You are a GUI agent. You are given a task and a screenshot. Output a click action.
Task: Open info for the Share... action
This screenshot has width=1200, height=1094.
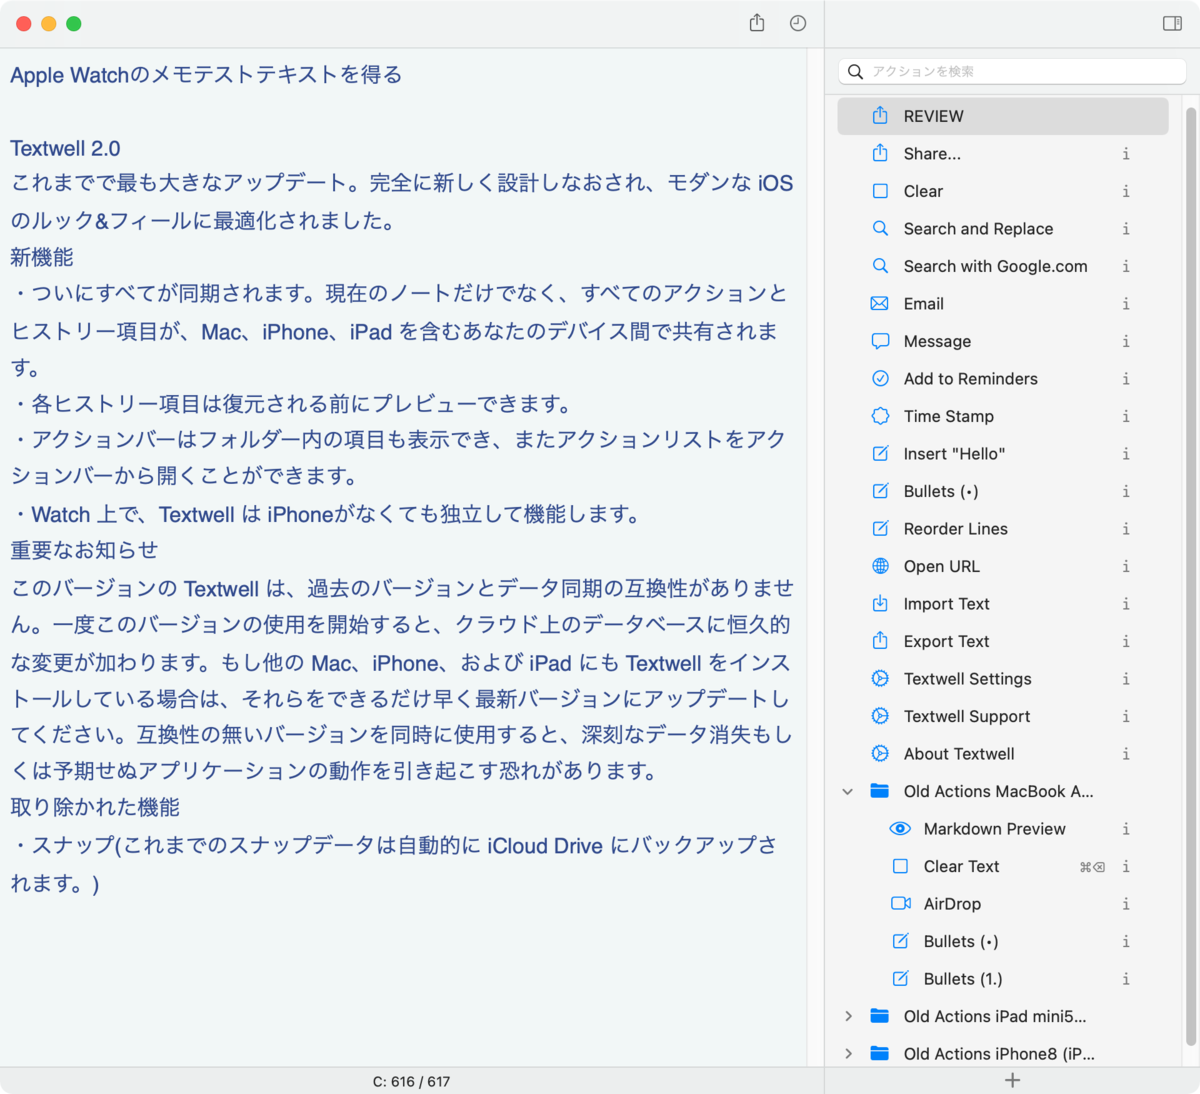coord(1126,153)
